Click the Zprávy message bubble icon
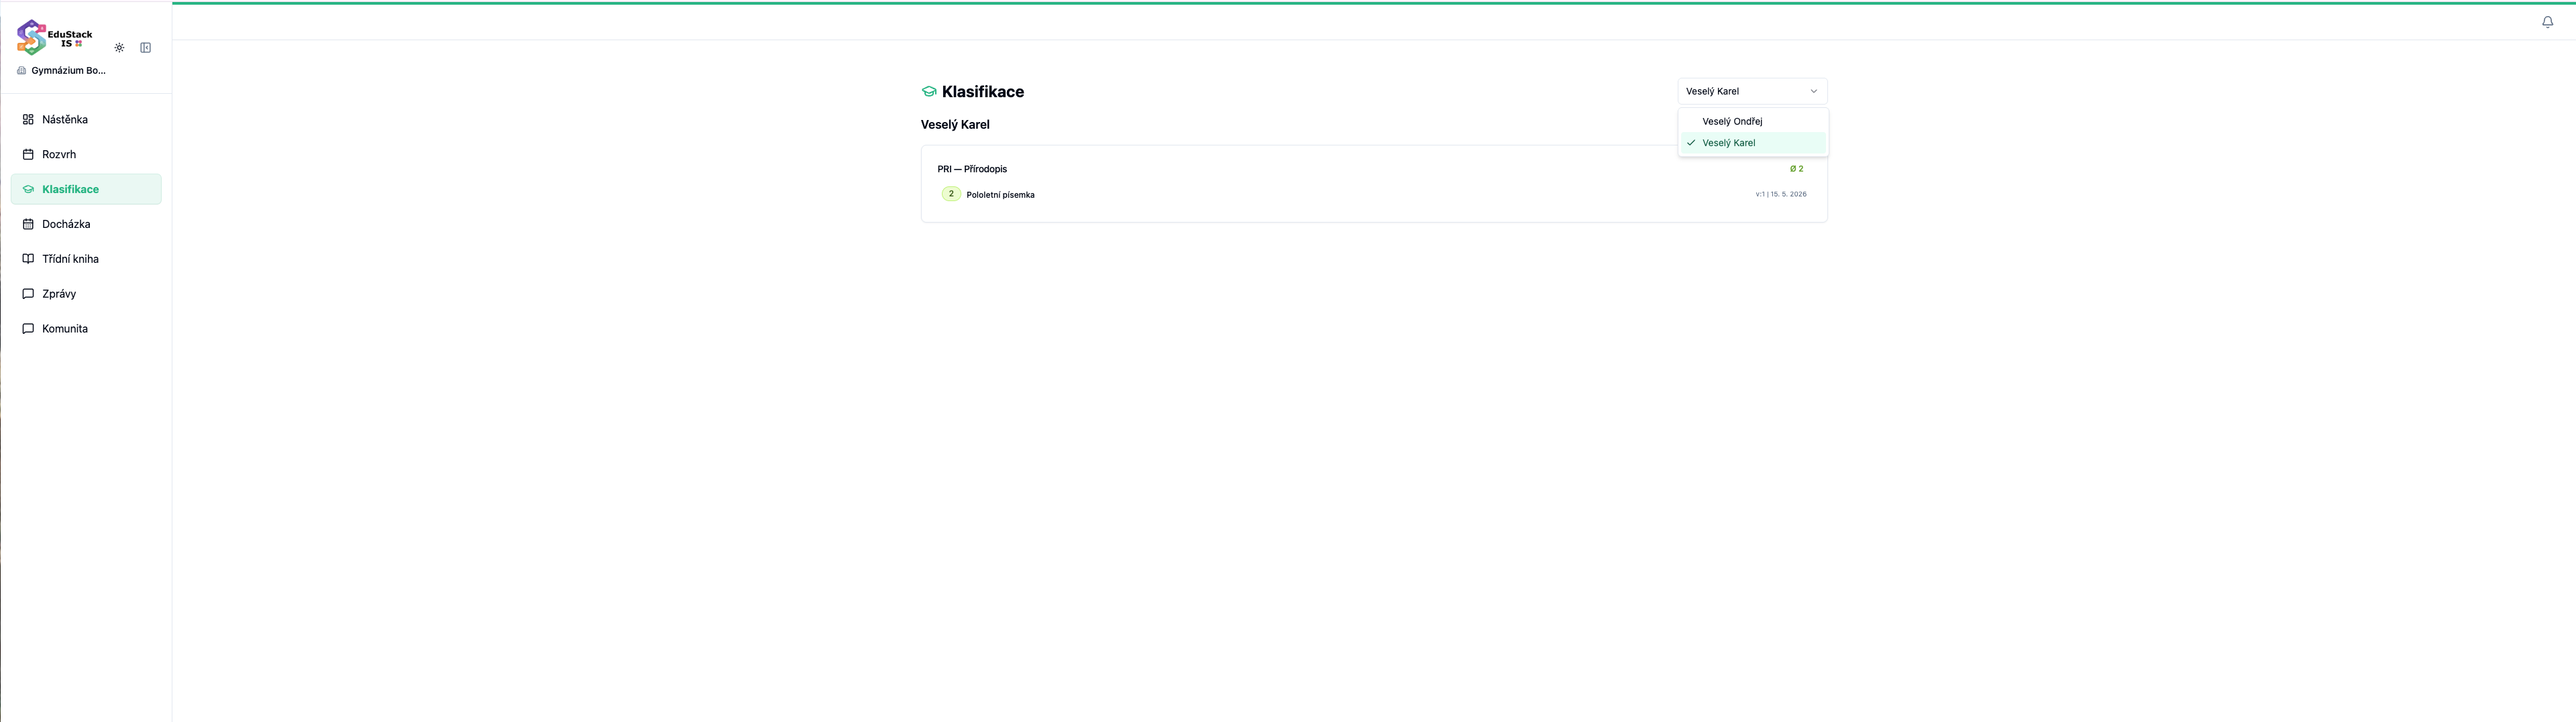 click(28, 294)
